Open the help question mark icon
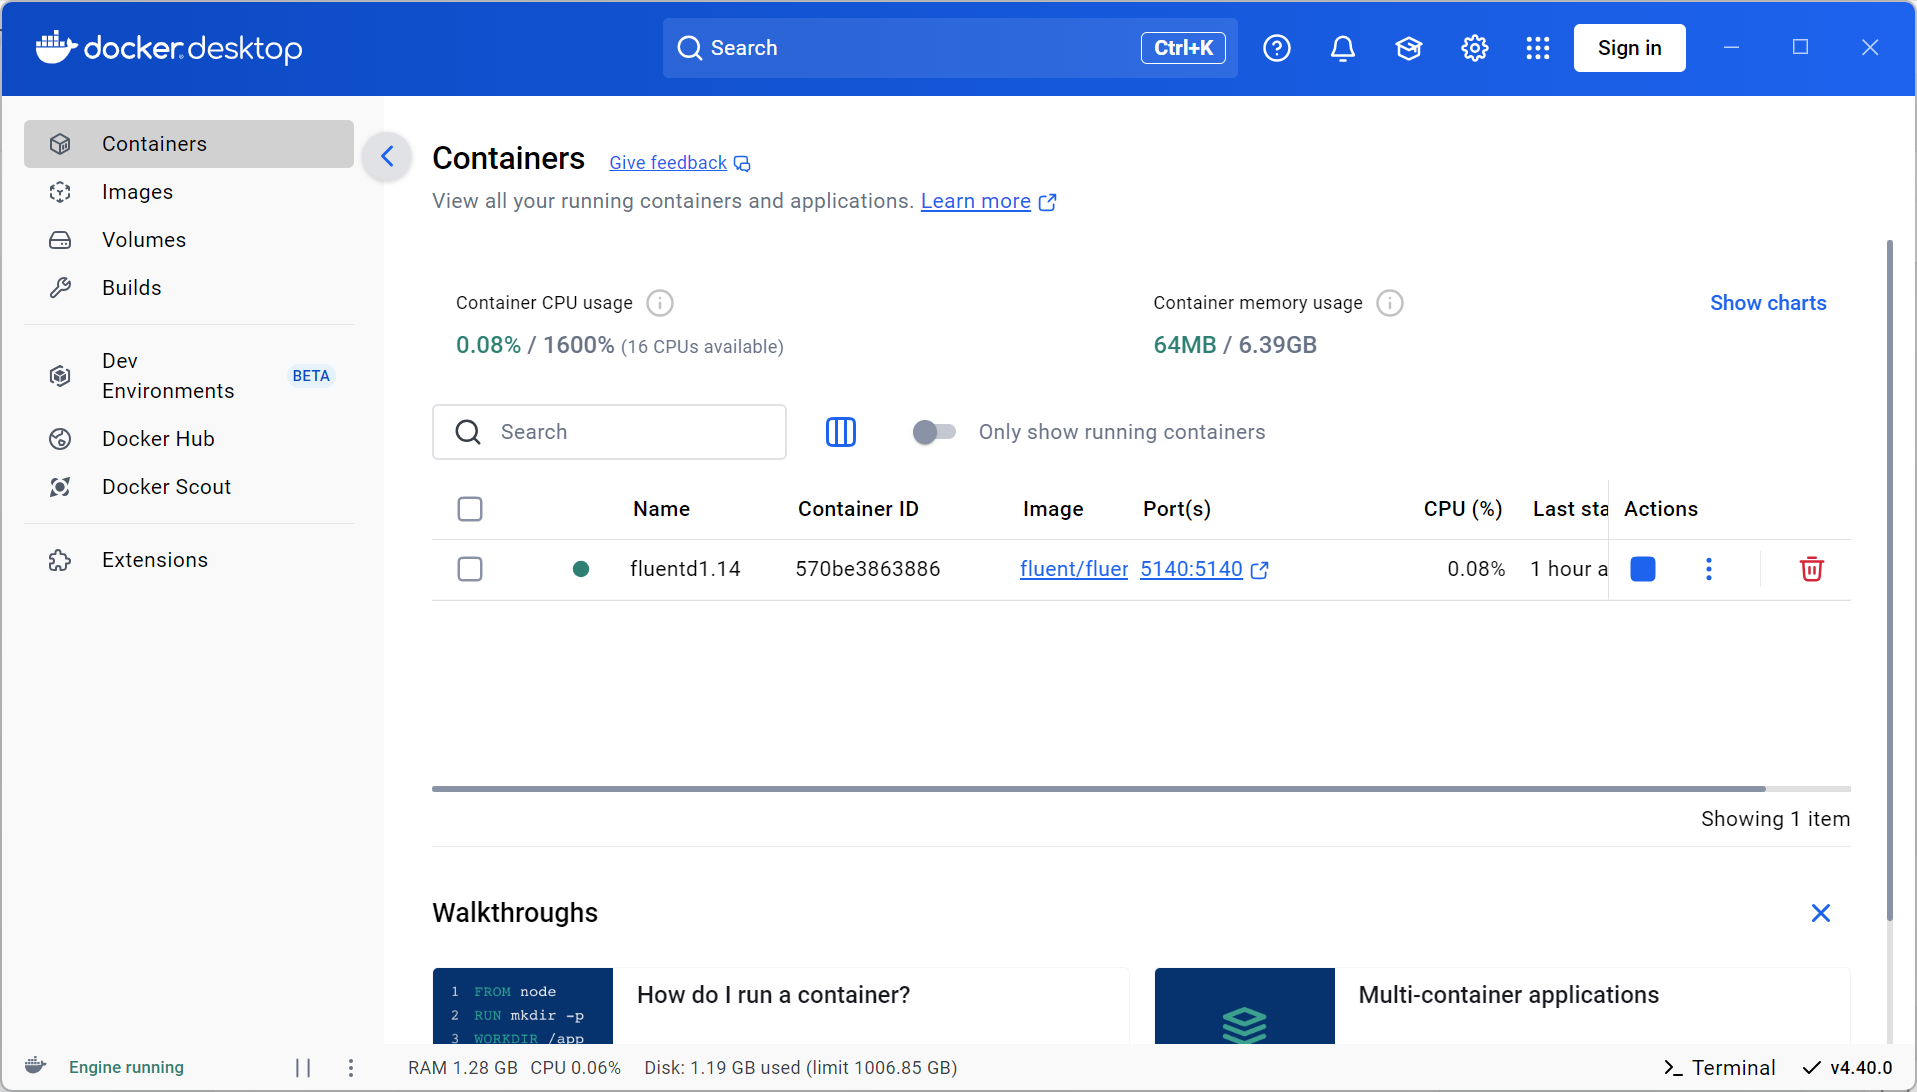 click(x=1277, y=48)
